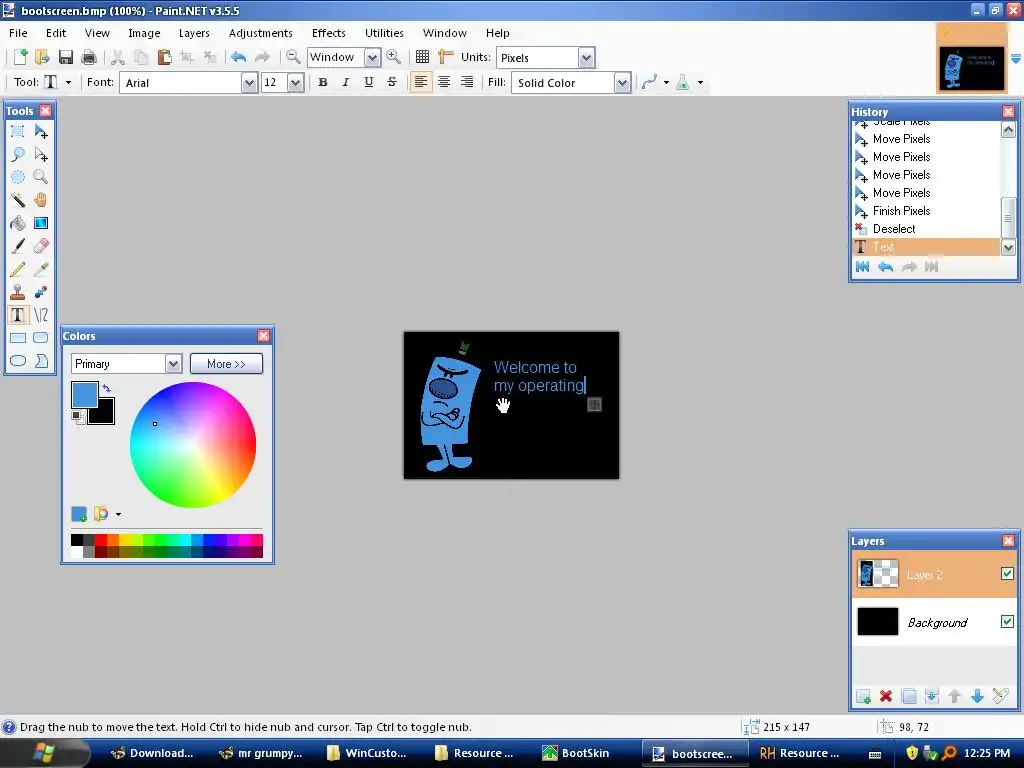The image size is (1024, 768).
Task: Select the Move Selection tool
Action: [x=40, y=154]
